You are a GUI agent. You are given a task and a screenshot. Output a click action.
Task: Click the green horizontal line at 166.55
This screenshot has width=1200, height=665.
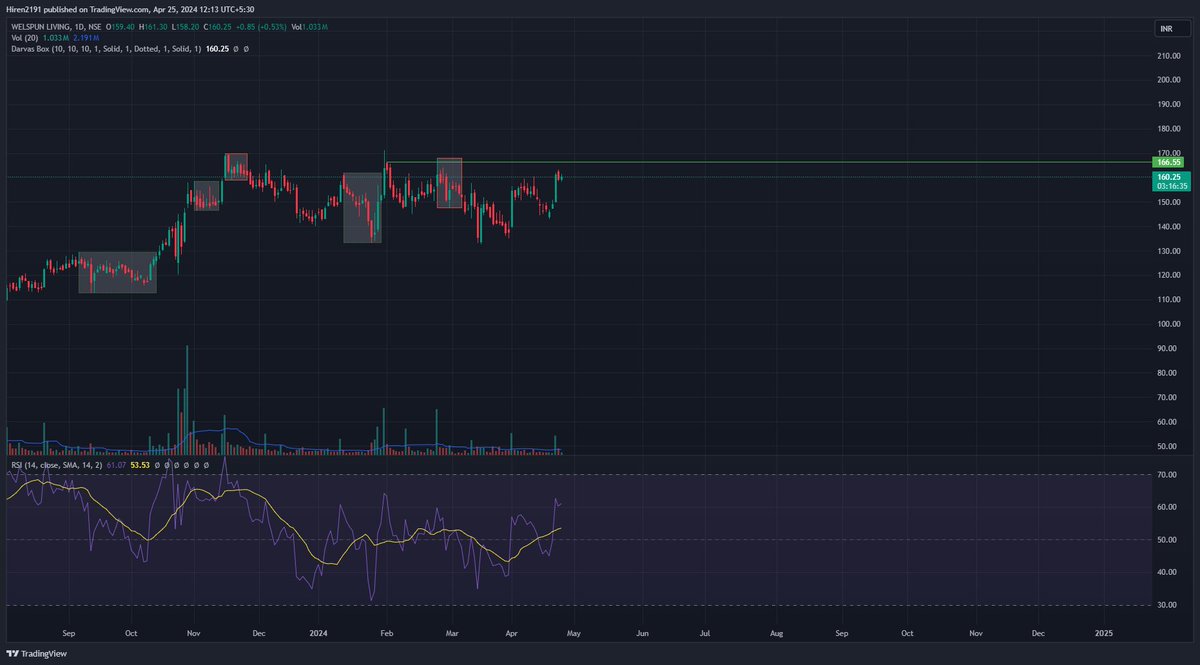click(x=770, y=162)
